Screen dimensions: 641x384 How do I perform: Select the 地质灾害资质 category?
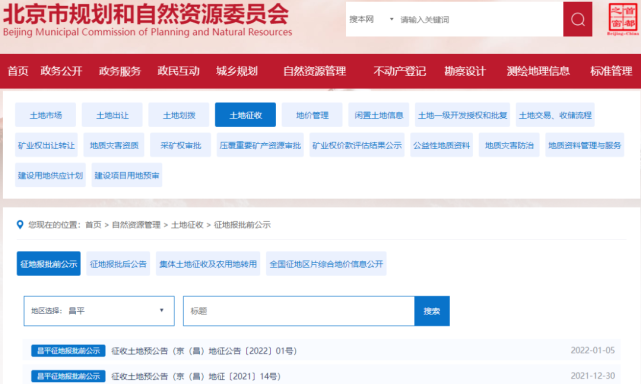click(114, 145)
